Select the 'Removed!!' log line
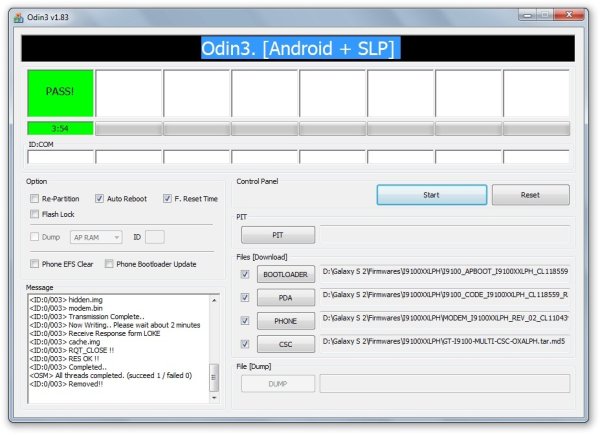The width and height of the screenshot is (600, 435). pyautogui.click(x=66, y=384)
